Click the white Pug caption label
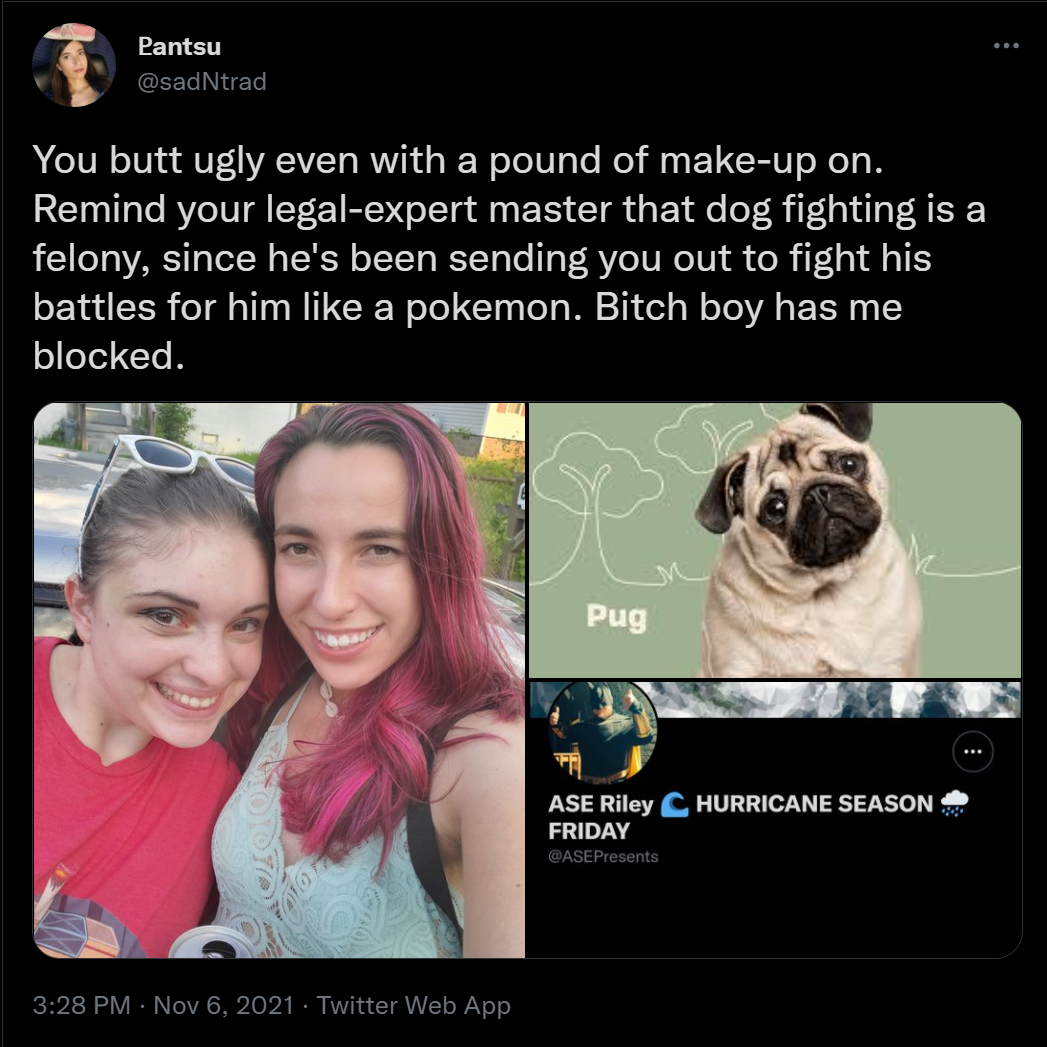 click(x=617, y=617)
